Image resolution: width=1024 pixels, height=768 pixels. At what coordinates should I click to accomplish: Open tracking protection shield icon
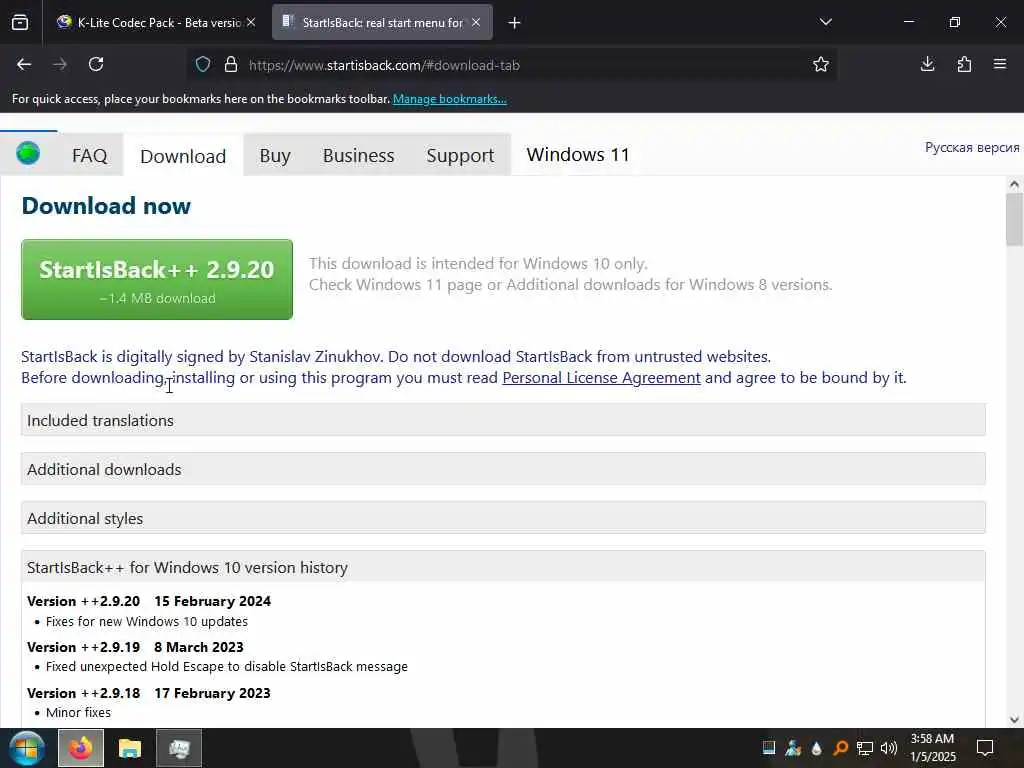pos(203,65)
